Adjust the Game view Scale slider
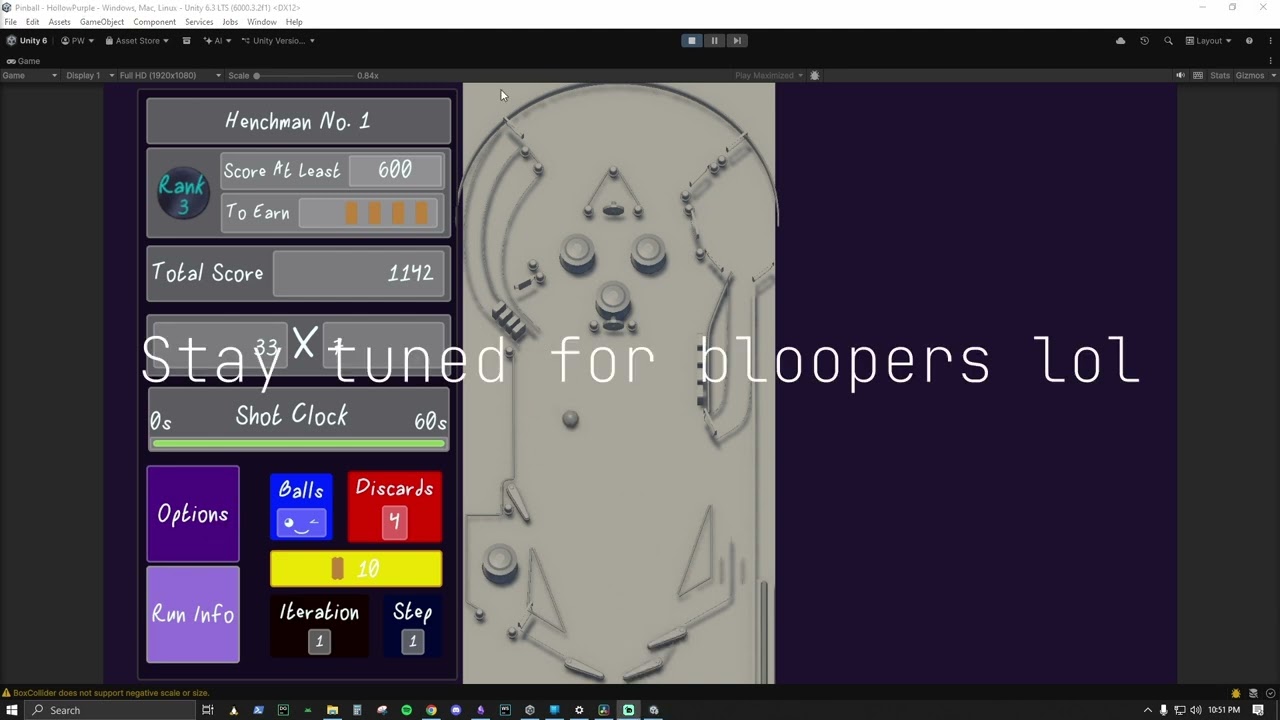The width and height of the screenshot is (1280, 720). pos(303,75)
